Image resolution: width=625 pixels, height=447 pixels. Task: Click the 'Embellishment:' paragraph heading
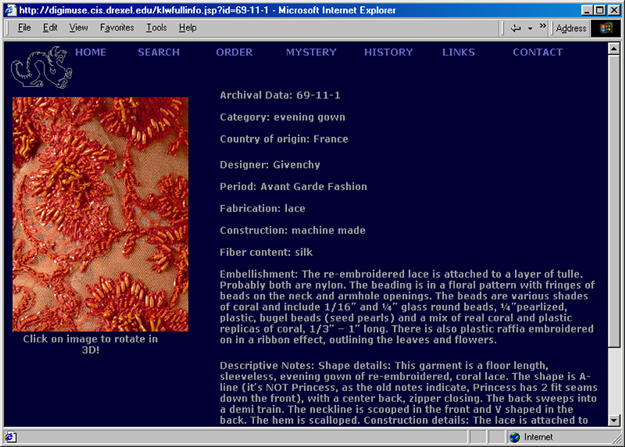pos(259,274)
